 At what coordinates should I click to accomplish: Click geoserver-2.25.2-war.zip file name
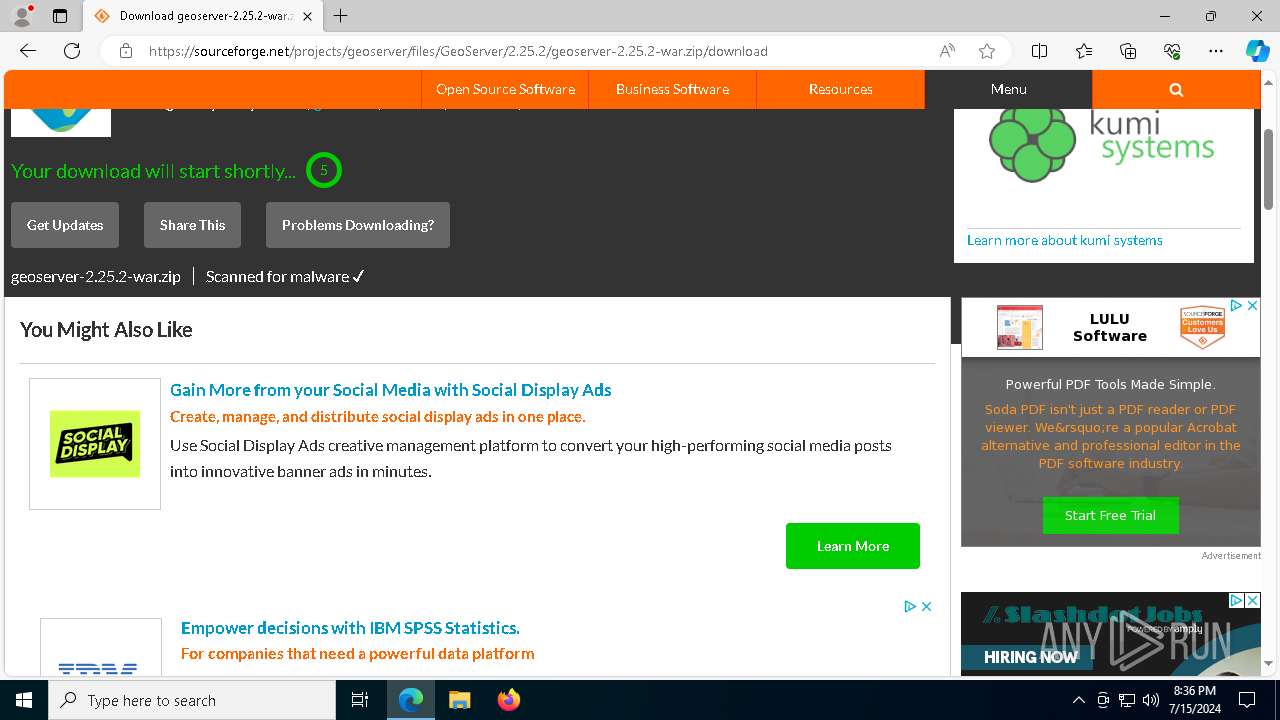(x=96, y=277)
